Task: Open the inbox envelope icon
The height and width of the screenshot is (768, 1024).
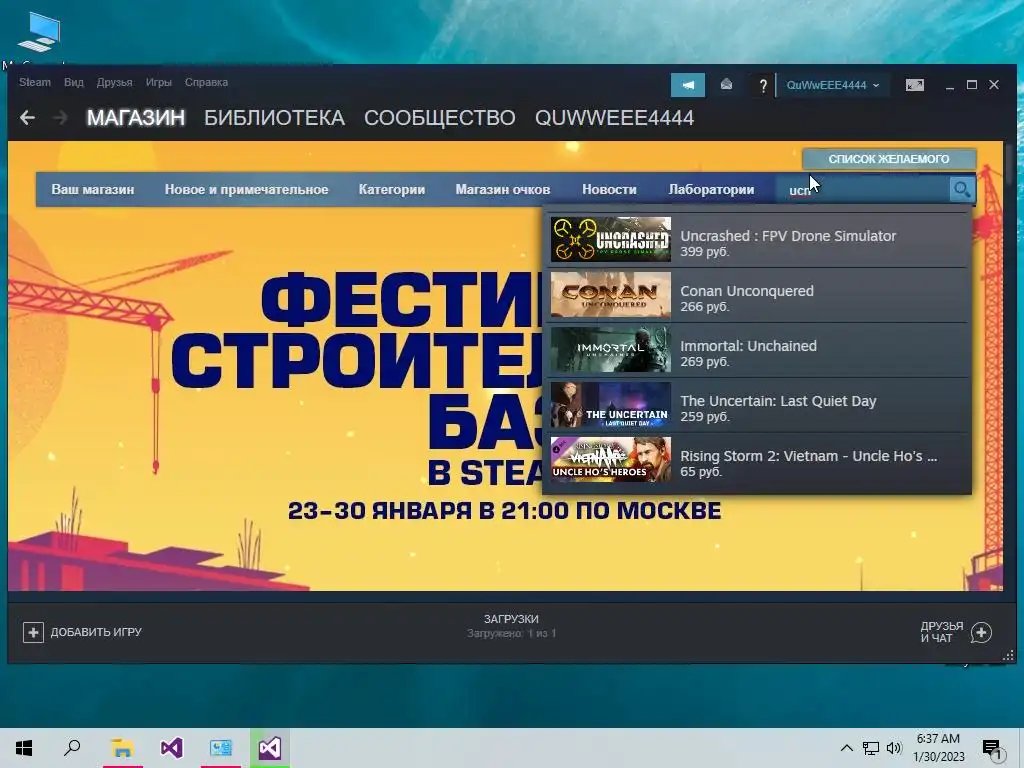Action: 726,85
